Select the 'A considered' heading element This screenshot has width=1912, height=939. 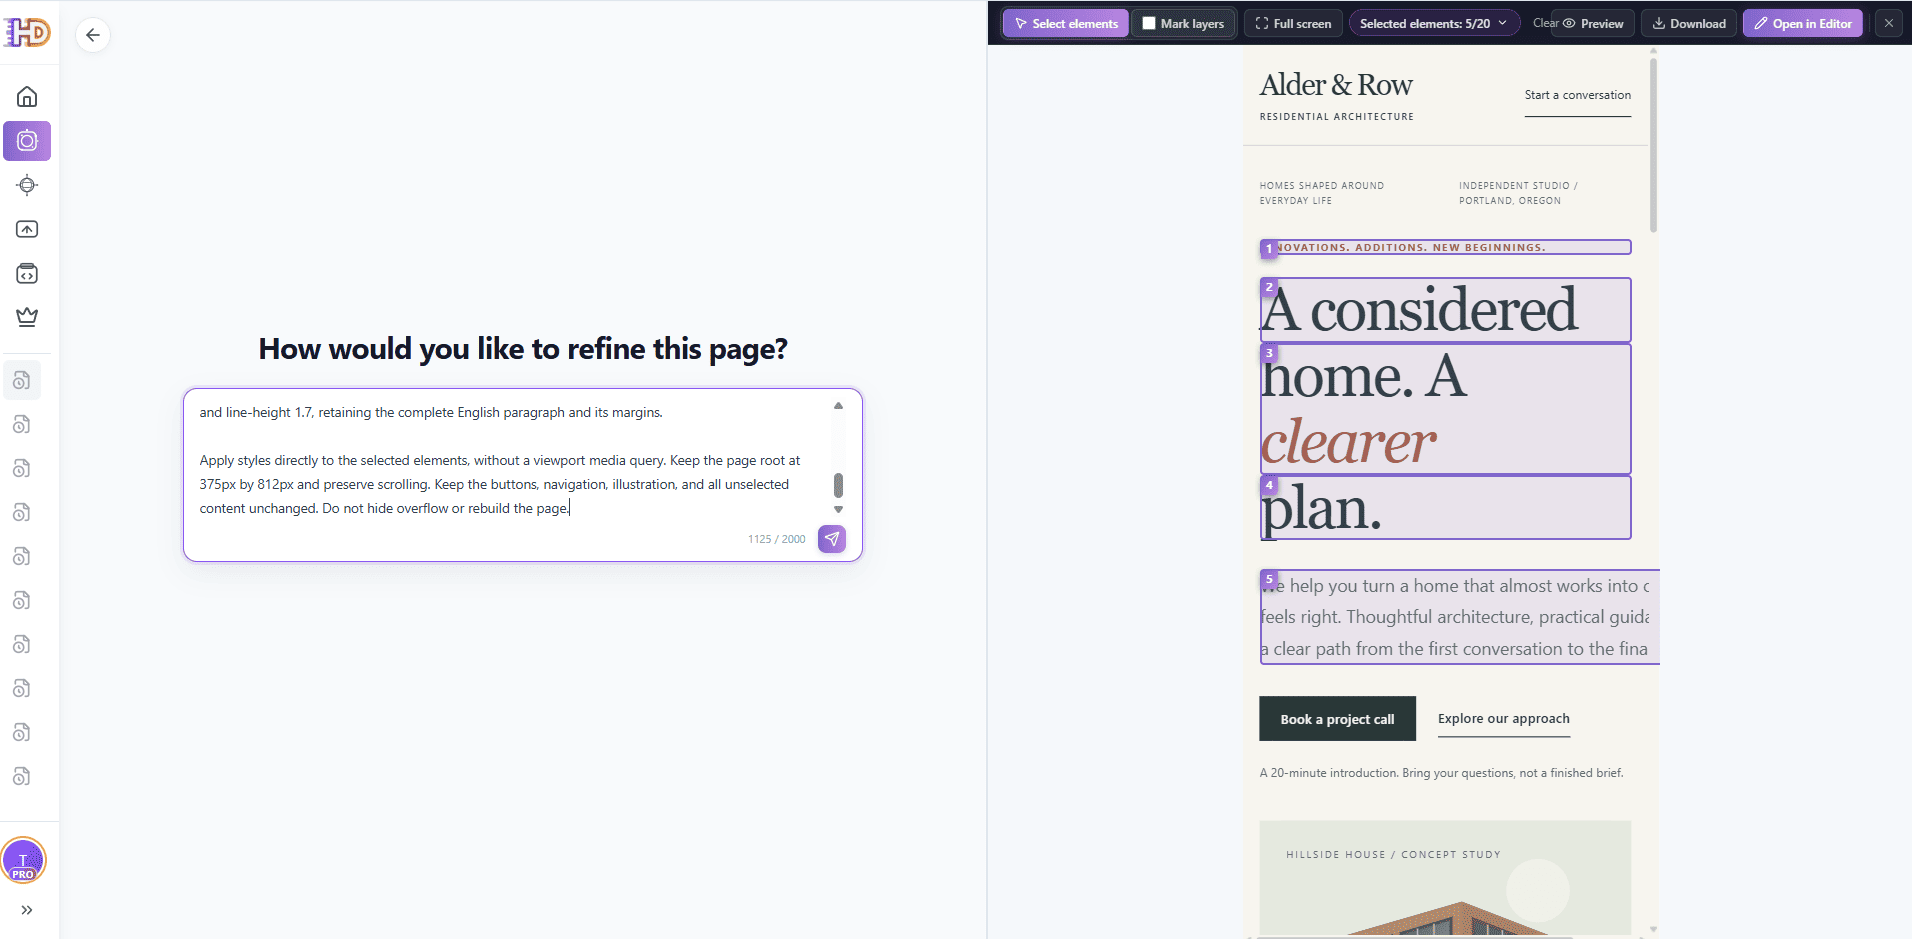tap(1445, 310)
